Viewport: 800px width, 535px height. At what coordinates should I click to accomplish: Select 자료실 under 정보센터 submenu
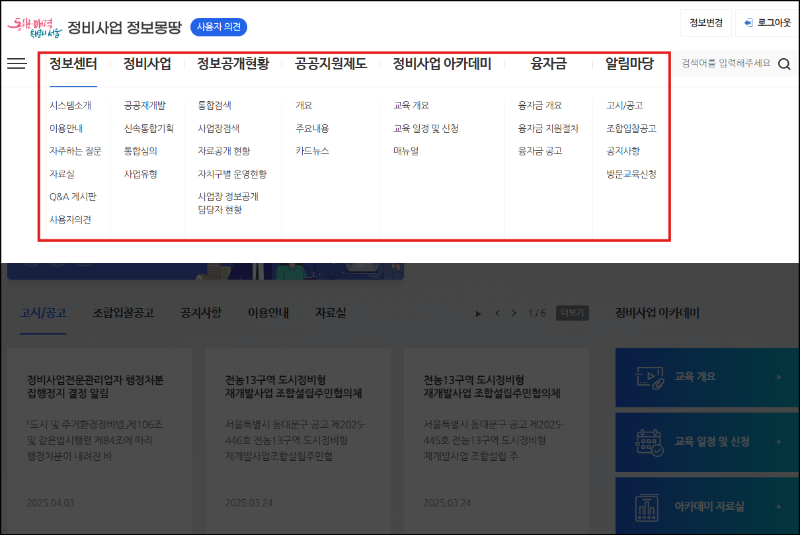click(x=62, y=174)
